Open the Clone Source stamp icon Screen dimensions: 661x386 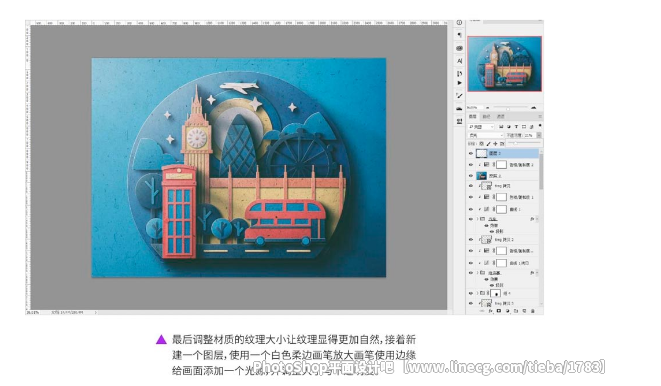(459, 121)
